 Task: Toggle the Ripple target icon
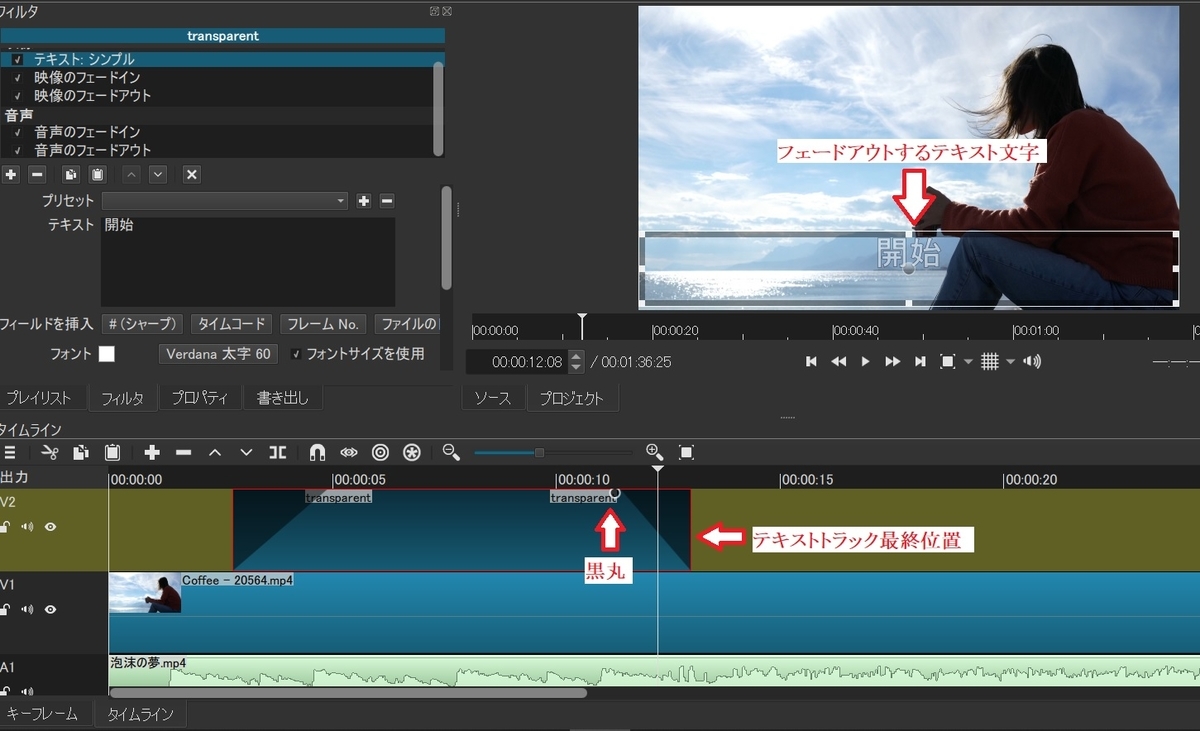[380, 453]
